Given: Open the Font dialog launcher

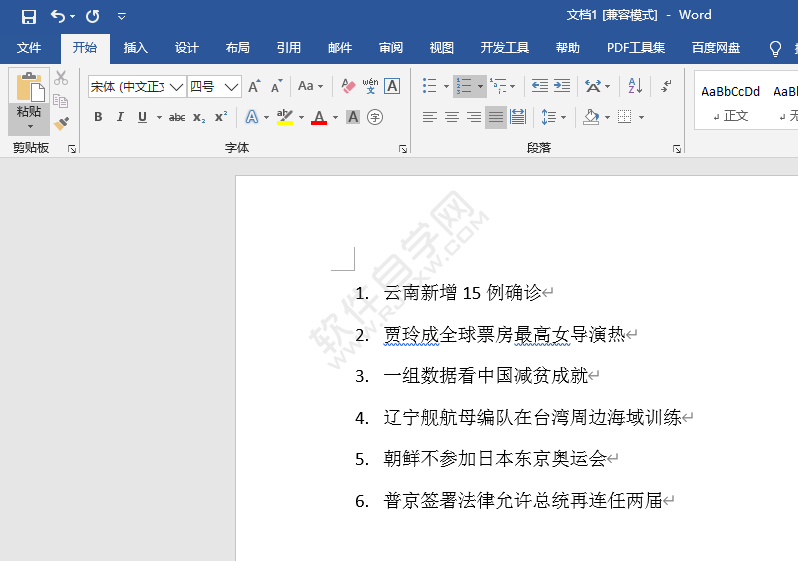Looking at the screenshot, I should 403,149.
